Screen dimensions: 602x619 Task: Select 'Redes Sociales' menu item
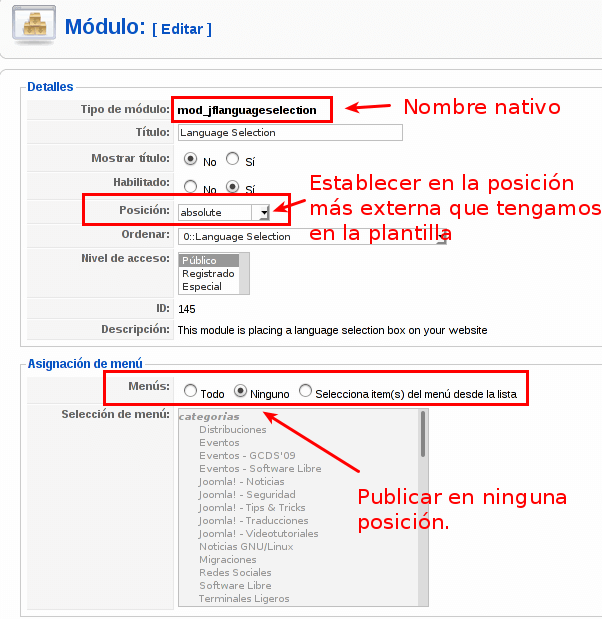coord(235,573)
